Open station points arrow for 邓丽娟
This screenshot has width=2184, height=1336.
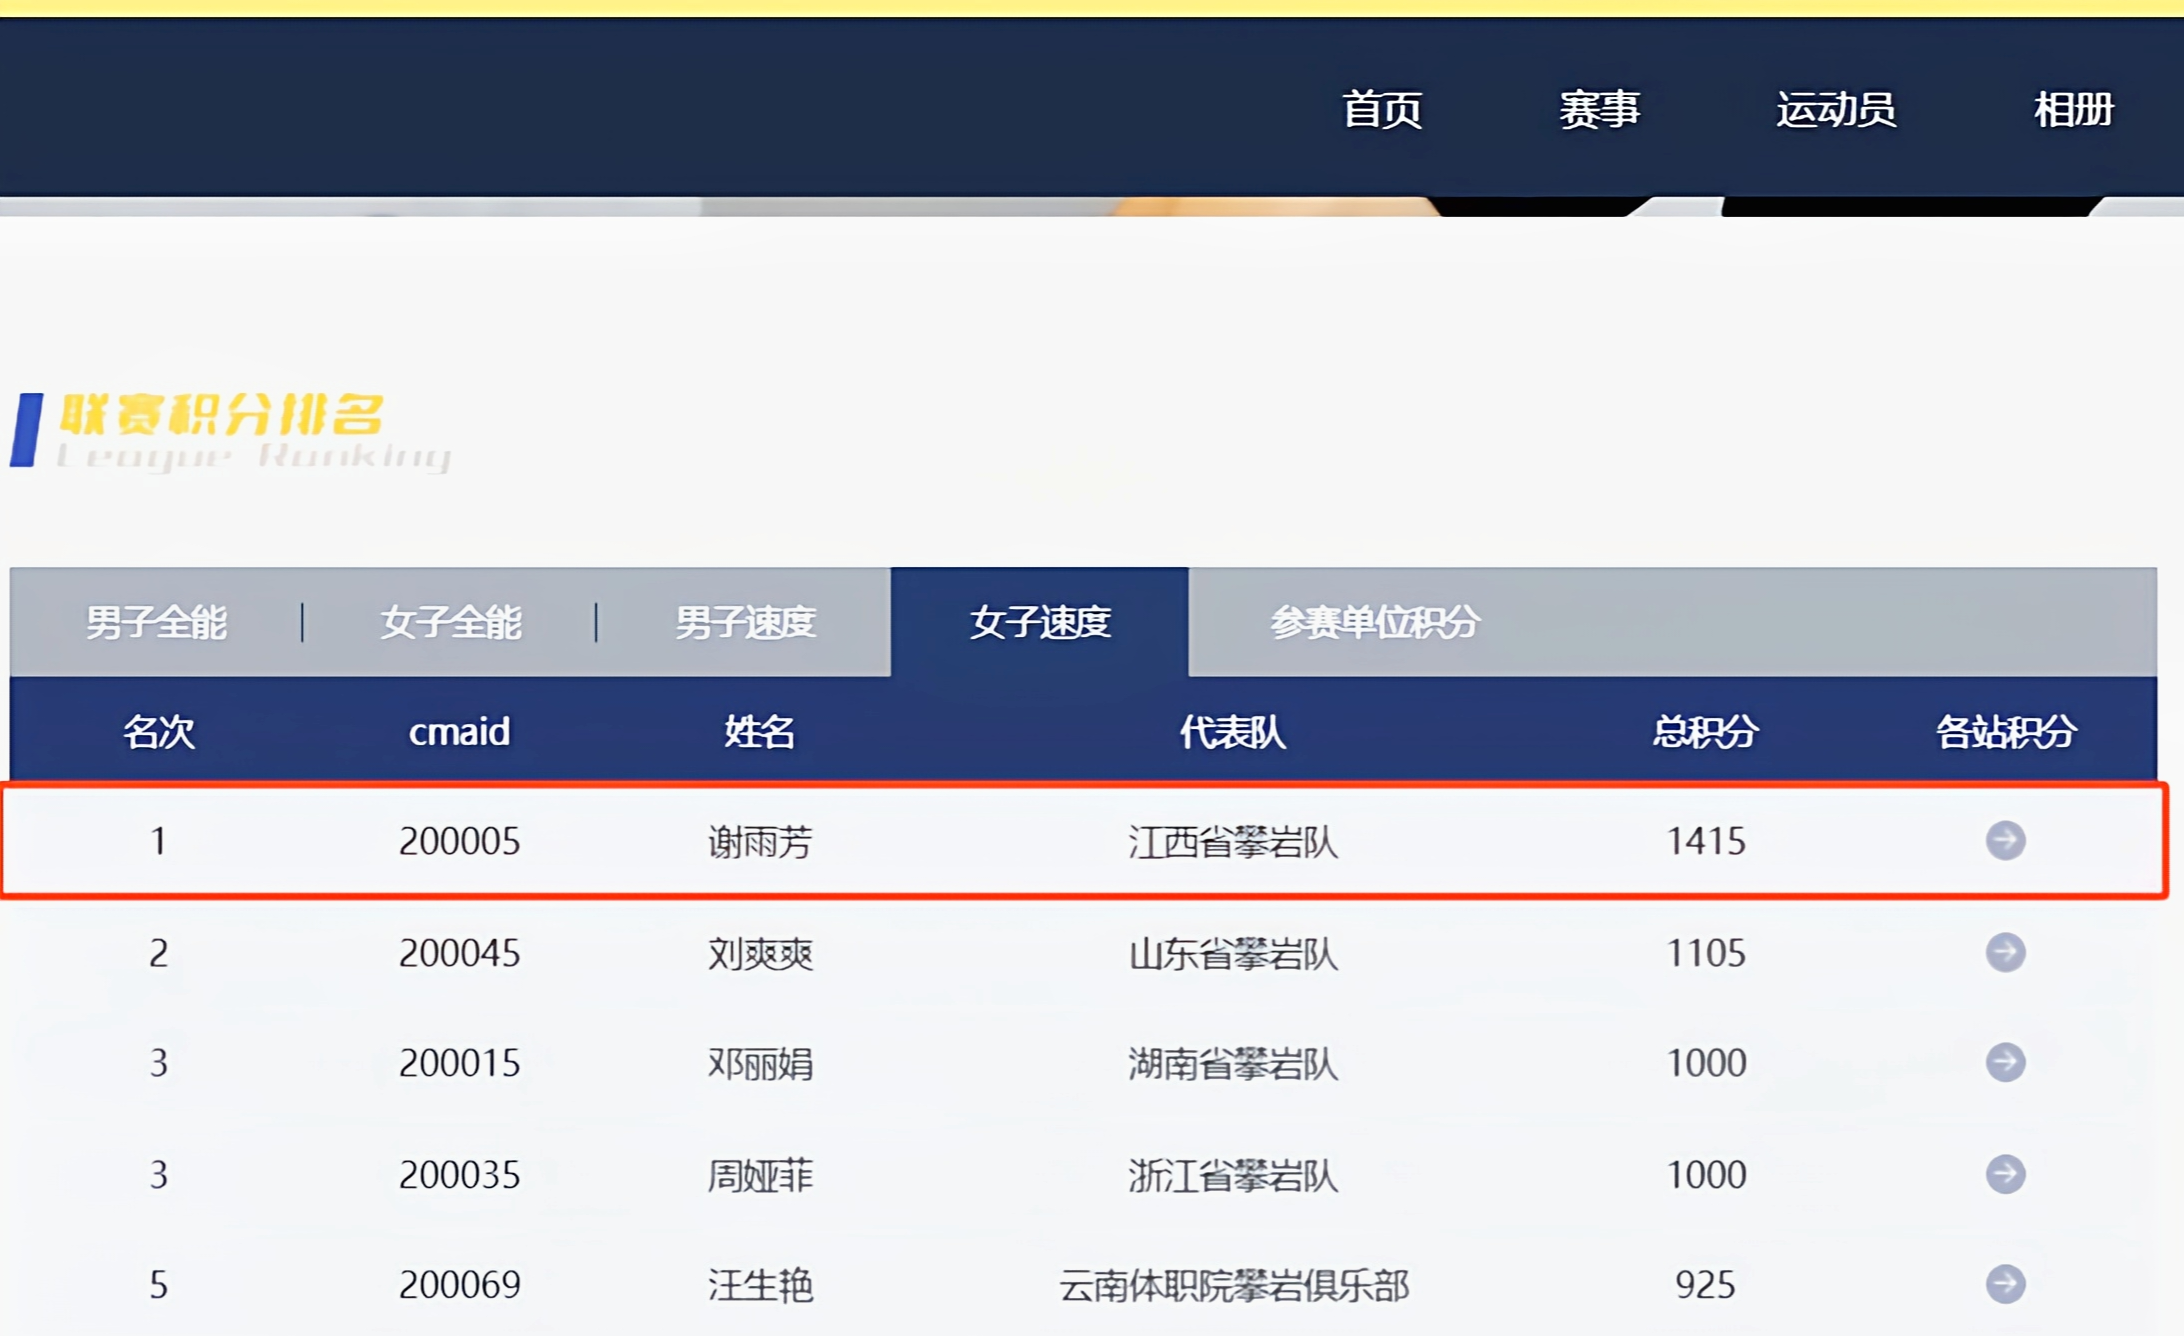pos(2005,1062)
